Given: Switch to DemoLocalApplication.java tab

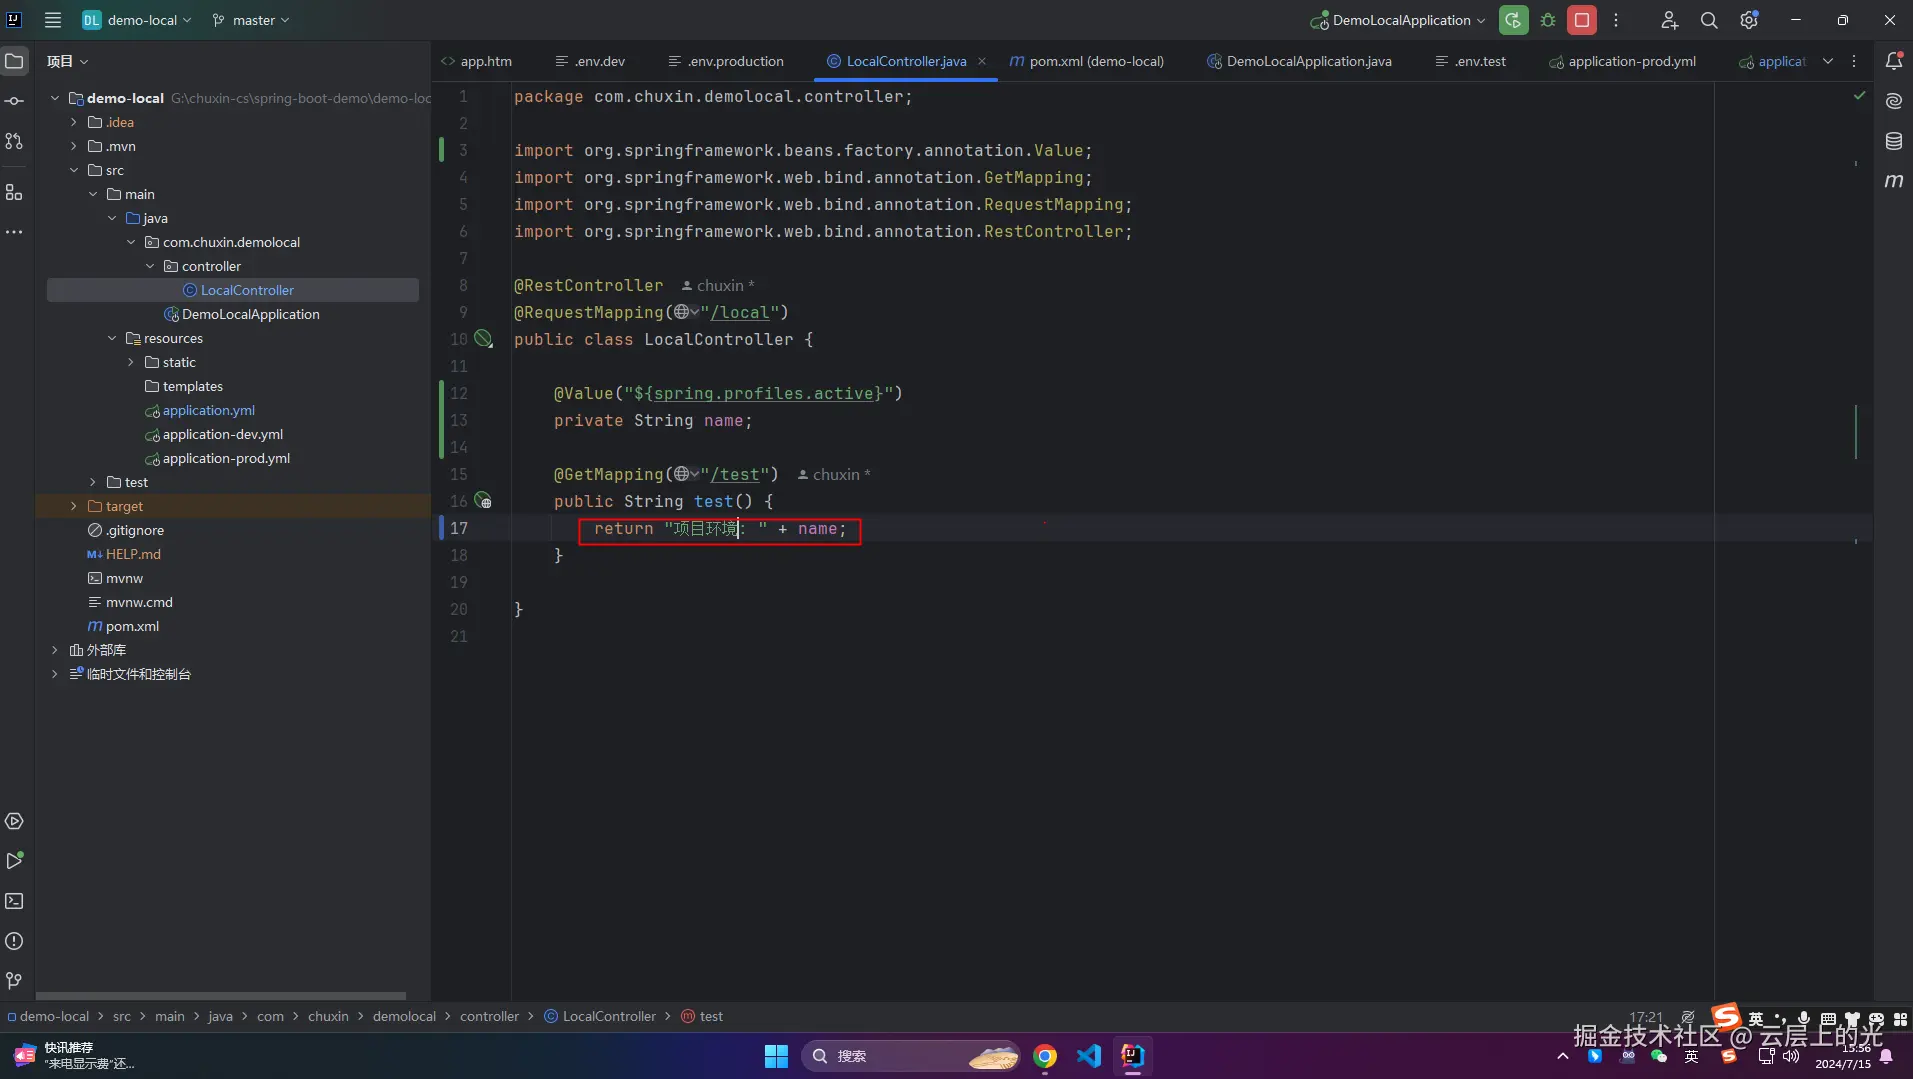Looking at the screenshot, I should point(1299,61).
